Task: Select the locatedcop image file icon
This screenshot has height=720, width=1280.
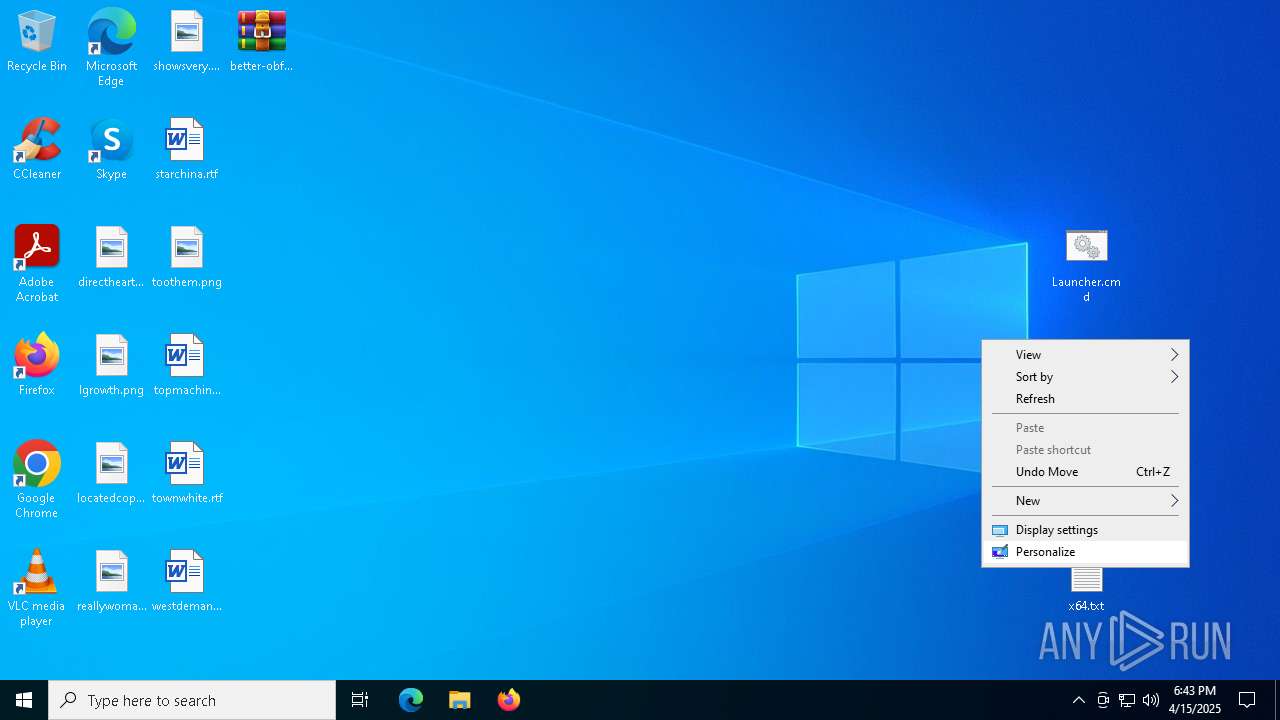Action: point(111,473)
